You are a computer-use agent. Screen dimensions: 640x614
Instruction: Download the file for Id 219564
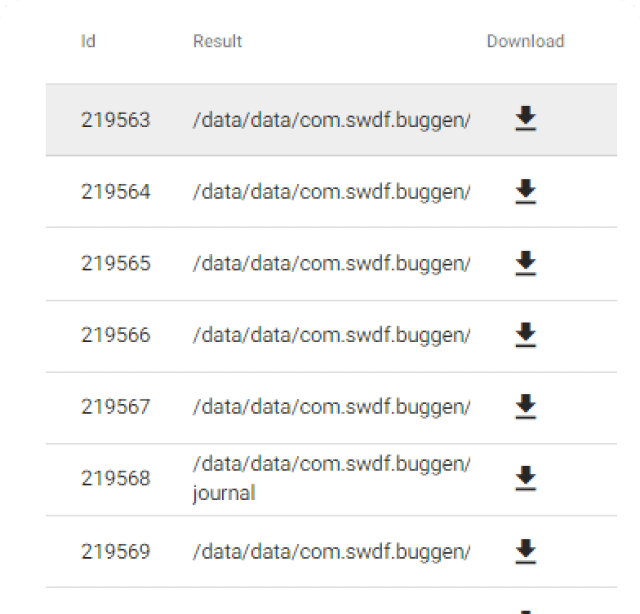[525, 191]
